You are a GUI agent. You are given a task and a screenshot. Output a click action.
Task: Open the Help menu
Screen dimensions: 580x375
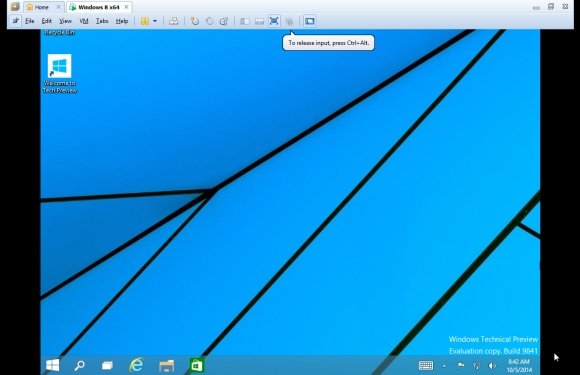click(122, 21)
